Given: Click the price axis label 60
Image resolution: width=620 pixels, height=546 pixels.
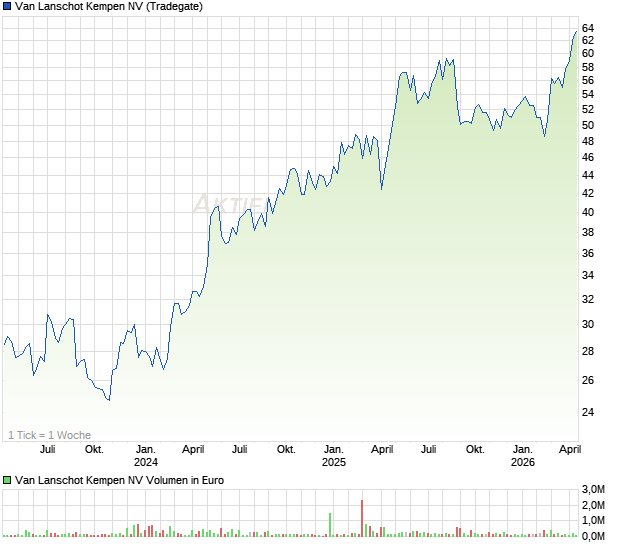Looking at the screenshot, I should tap(588, 53).
